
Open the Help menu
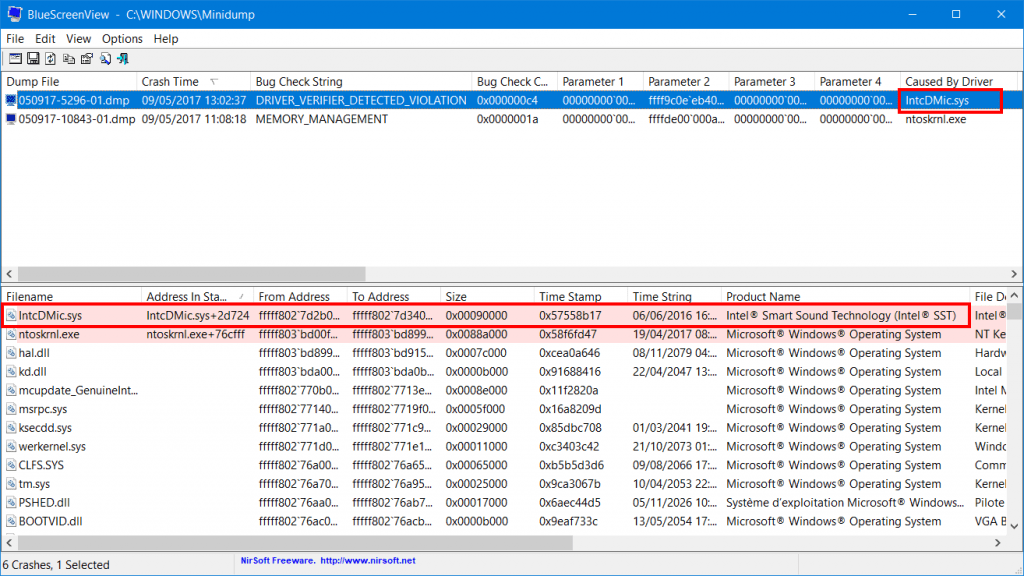(166, 39)
